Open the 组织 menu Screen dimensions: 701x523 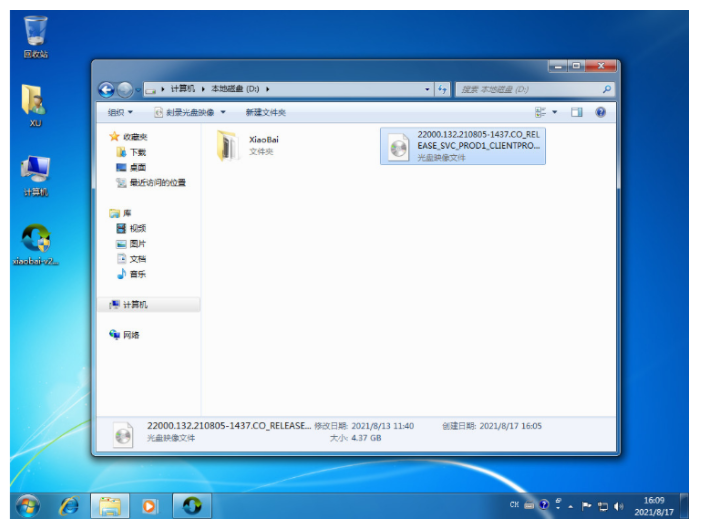(120, 112)
